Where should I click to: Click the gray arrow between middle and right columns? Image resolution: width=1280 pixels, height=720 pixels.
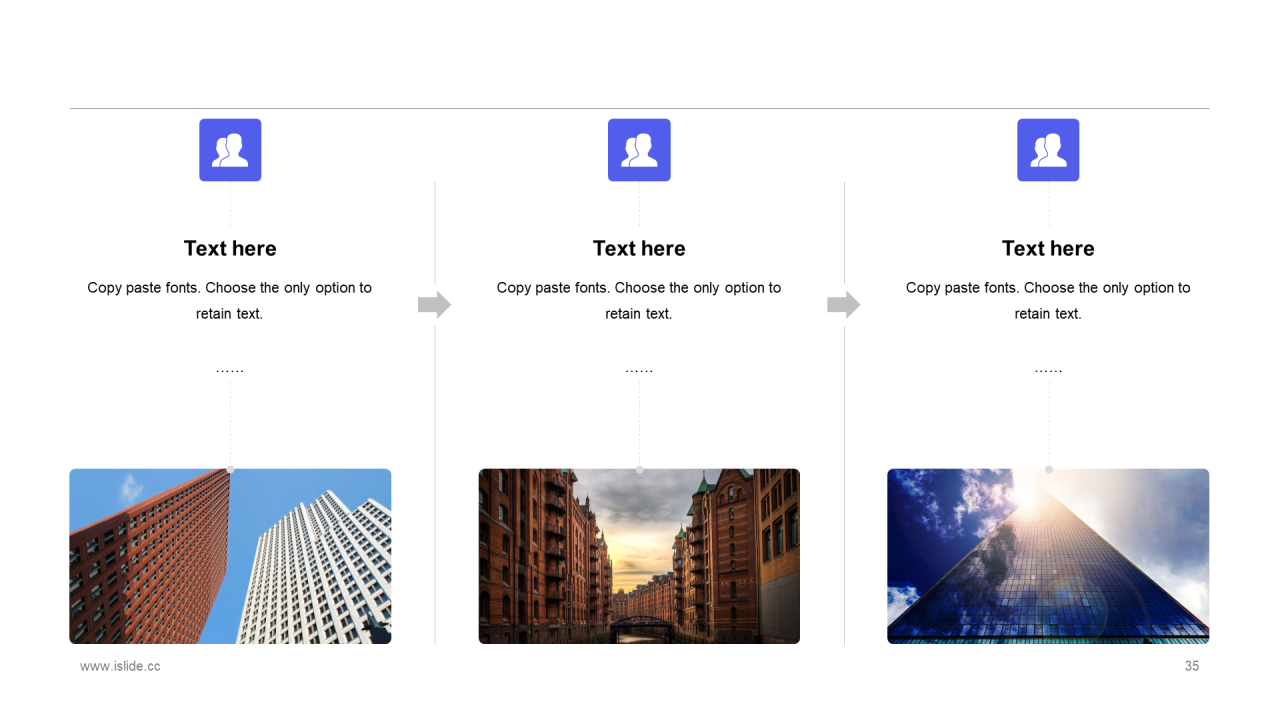(843, 305)
